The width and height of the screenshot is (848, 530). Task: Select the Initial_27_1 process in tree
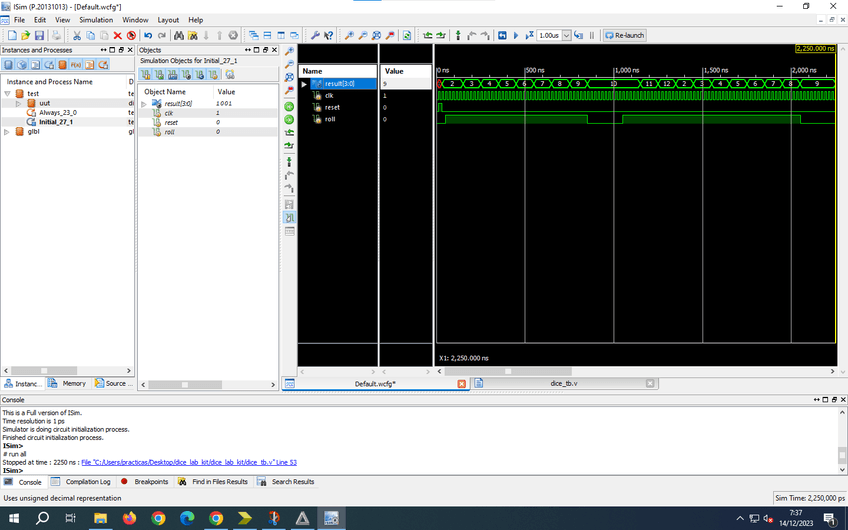[56, 122]
